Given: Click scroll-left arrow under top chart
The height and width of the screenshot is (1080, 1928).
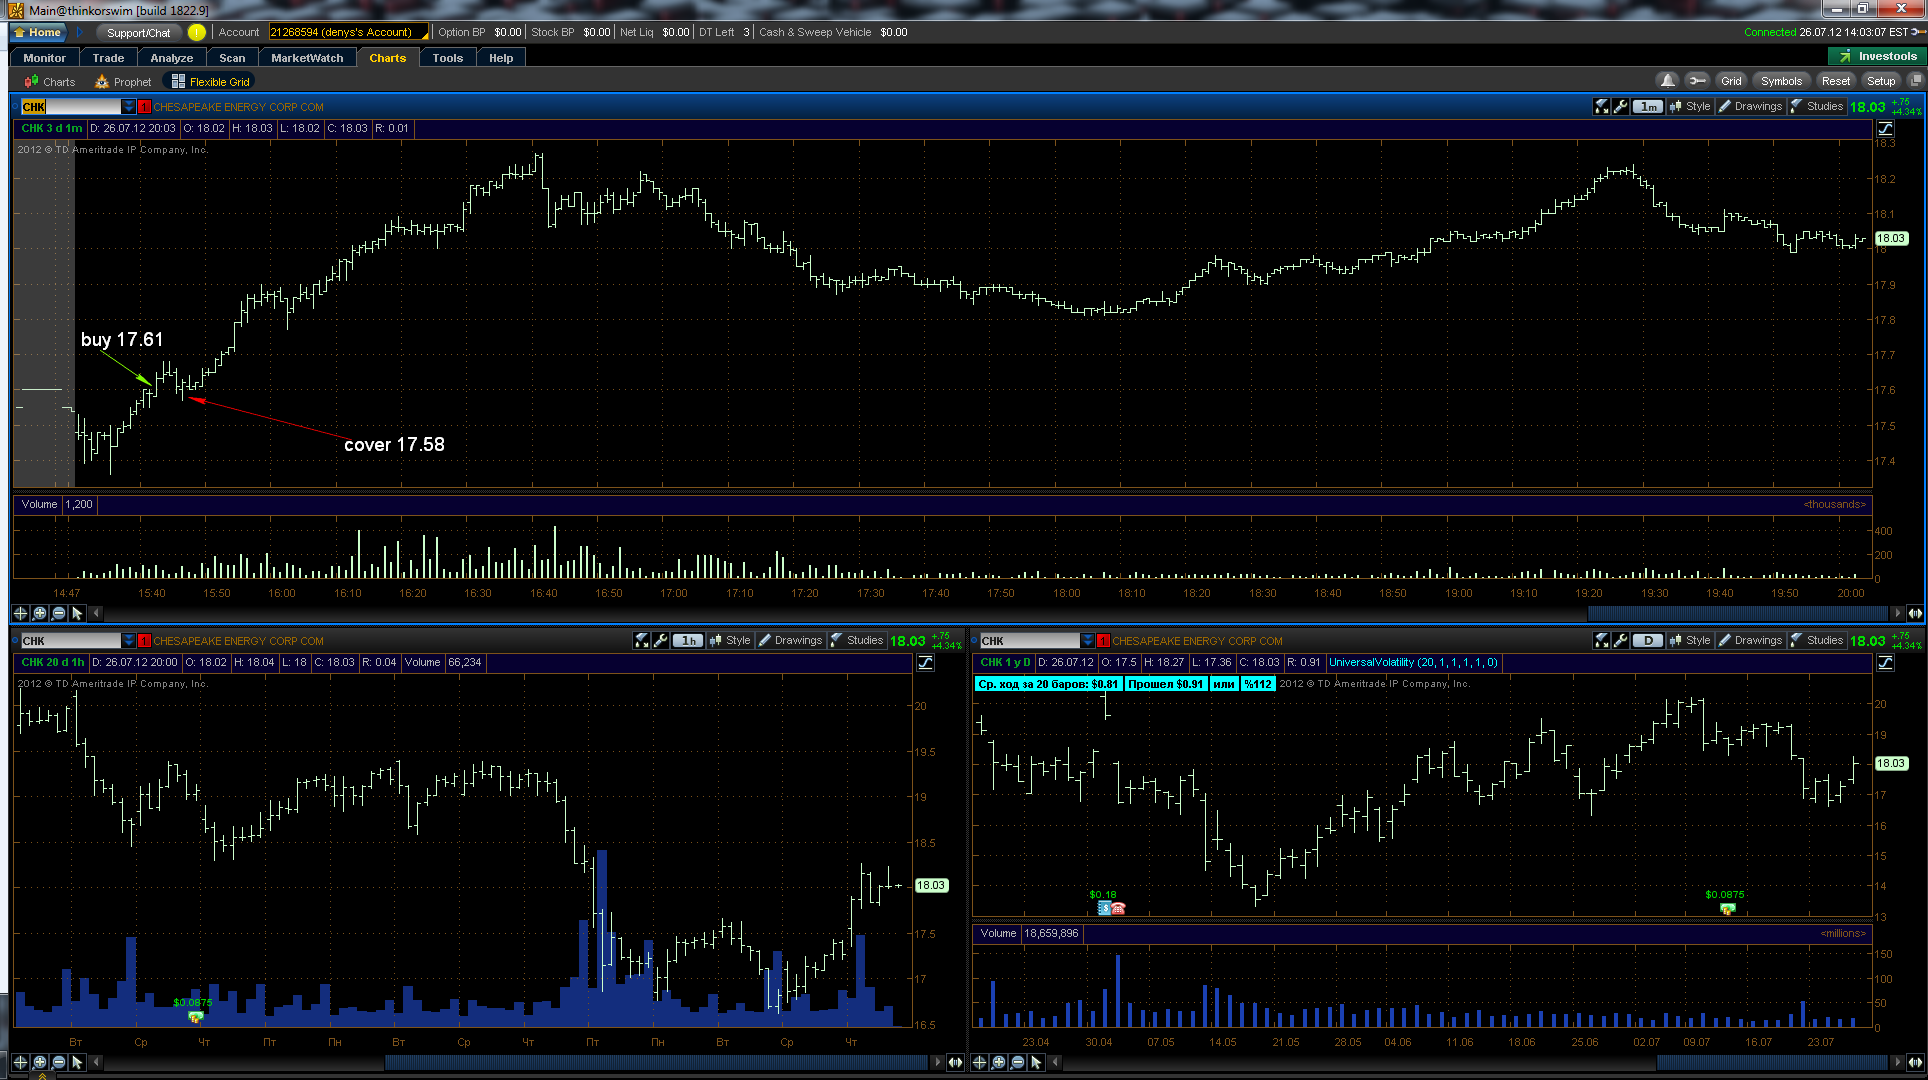Looking at the screenshot, I should (x=97, y=613).
